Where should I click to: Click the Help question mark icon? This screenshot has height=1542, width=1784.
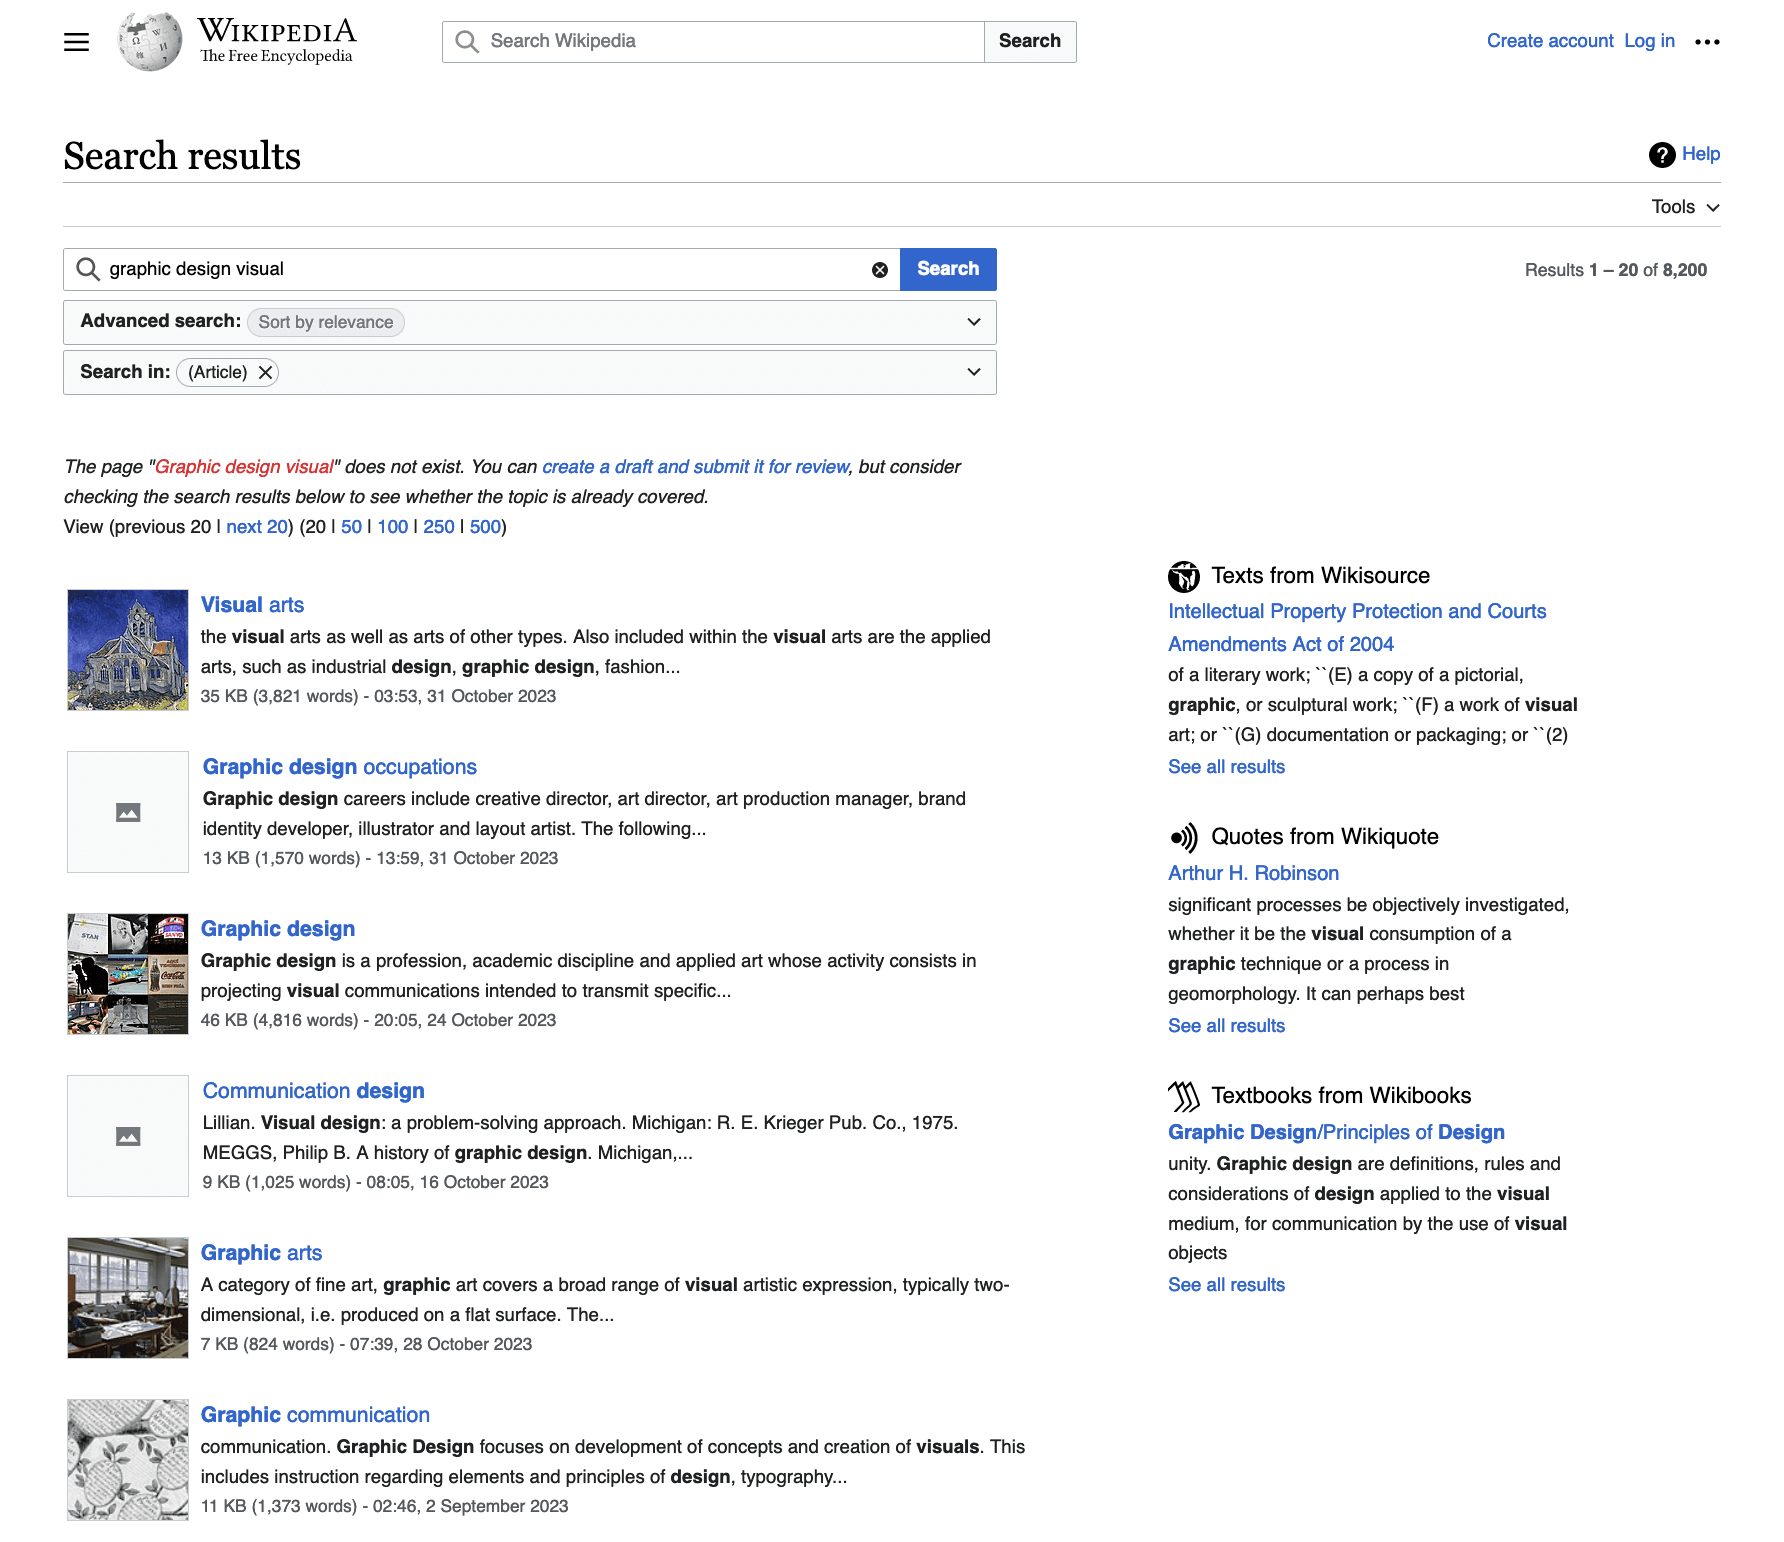[x=1662, y=155]
